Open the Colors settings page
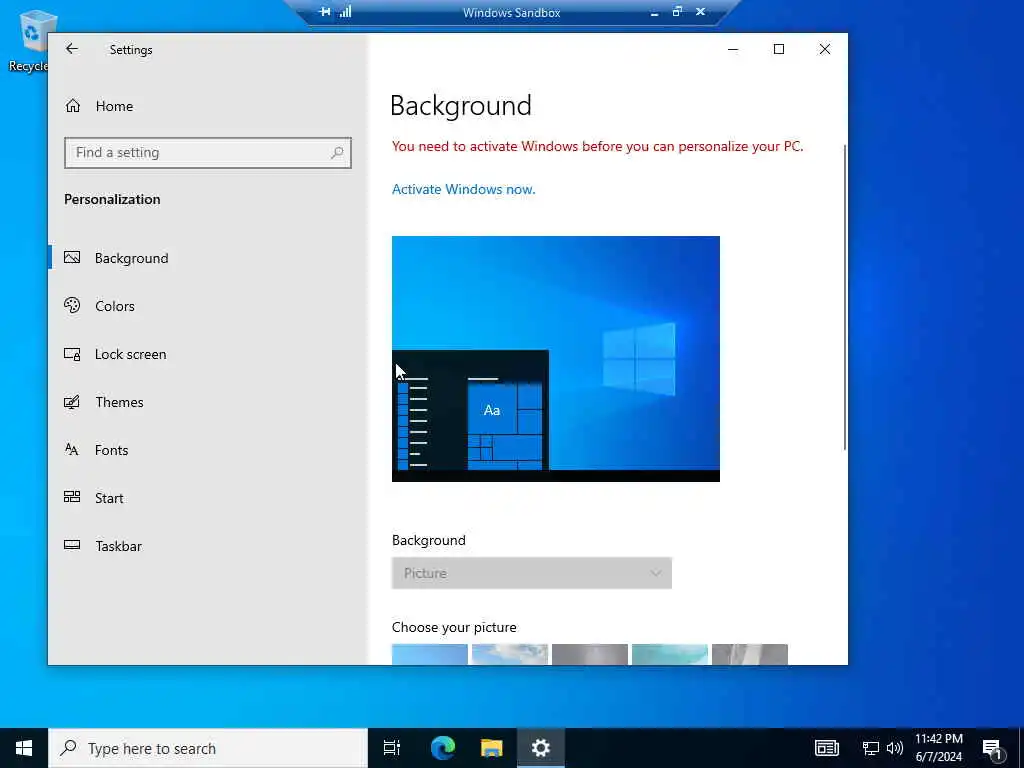Screen dimensions: 1024x768 [x=208, y=306]
